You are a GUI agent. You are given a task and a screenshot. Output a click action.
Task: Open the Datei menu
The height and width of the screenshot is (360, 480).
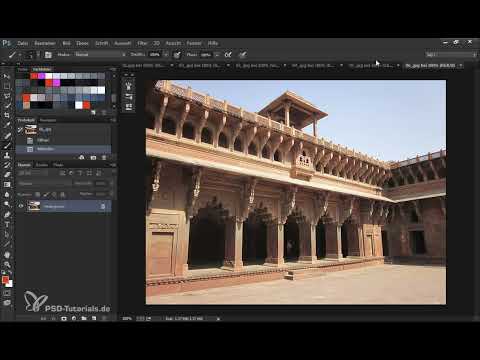(22, 43)
